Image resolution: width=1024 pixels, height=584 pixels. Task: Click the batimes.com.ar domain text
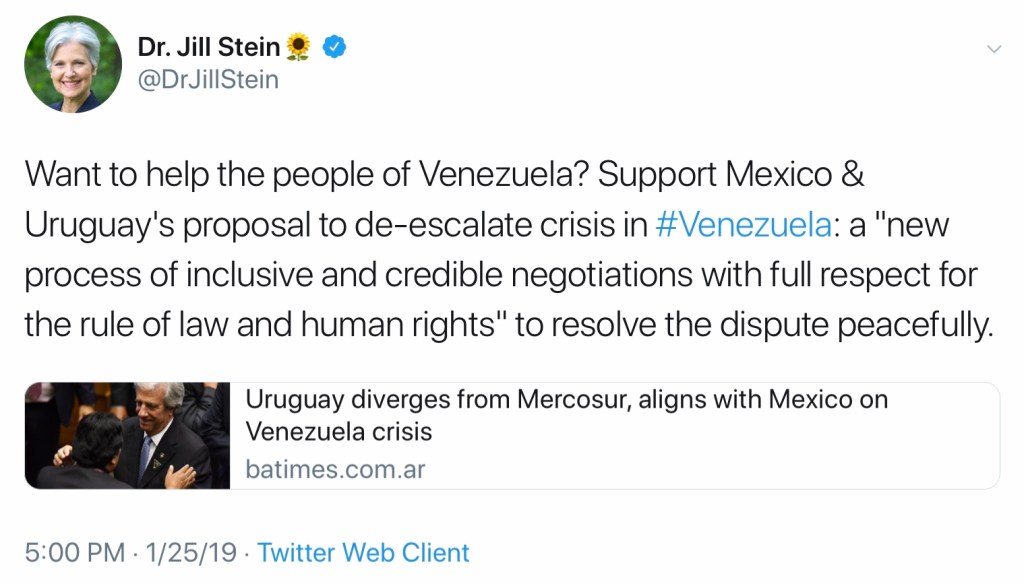tap(335, 469)
